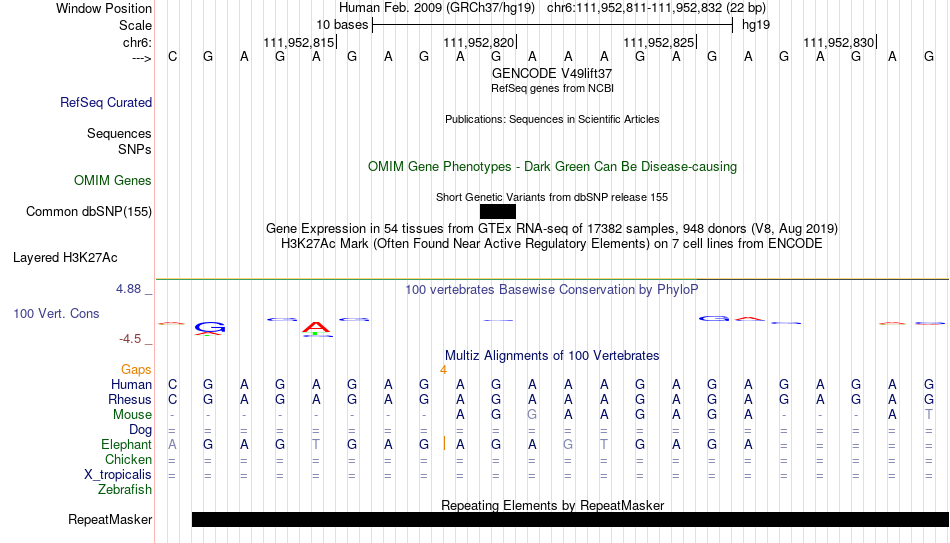The width and height of the screenshot is (950, 543).
Task: Click the black dbSNP variant block
Action: click(497, 212)
